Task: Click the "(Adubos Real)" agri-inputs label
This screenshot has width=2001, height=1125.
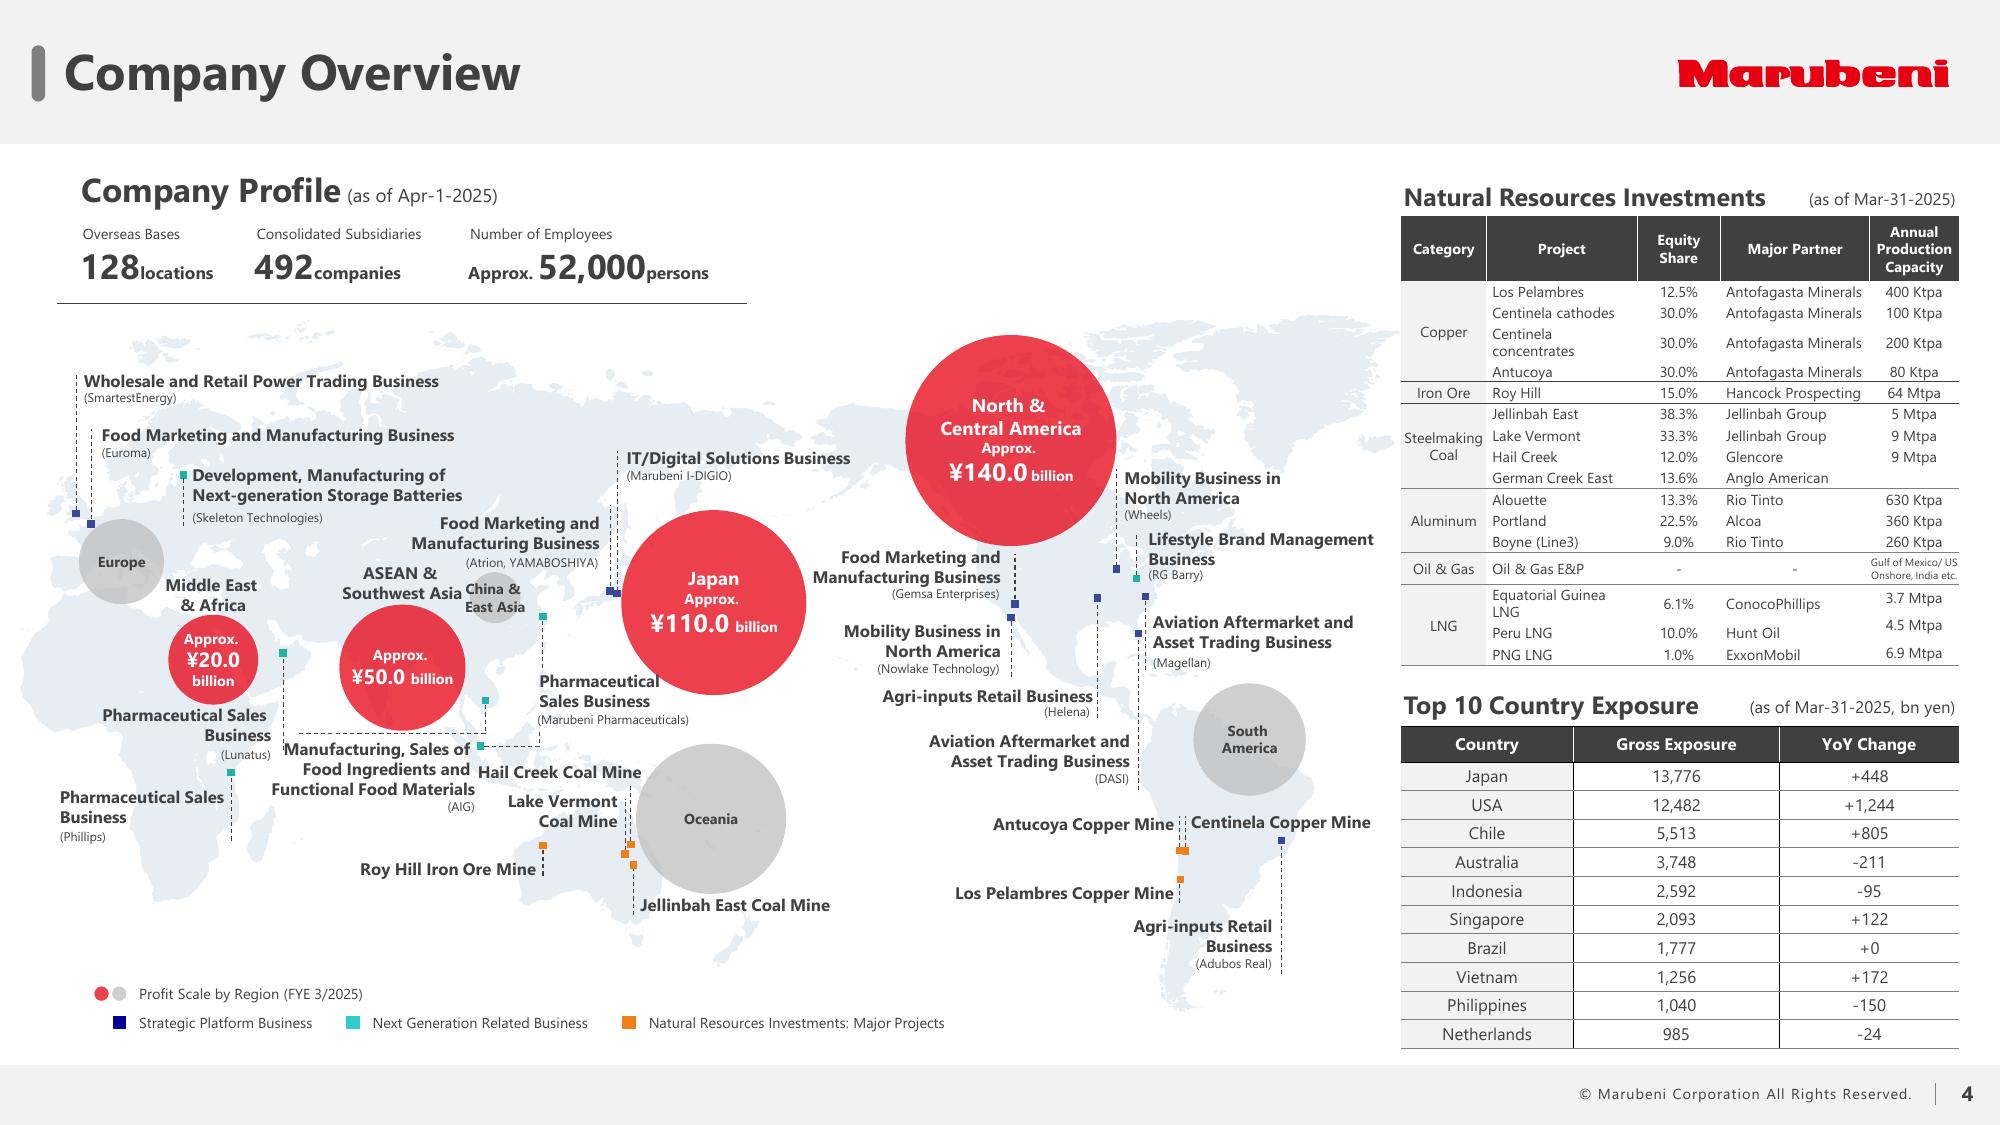Action: 1233,964
